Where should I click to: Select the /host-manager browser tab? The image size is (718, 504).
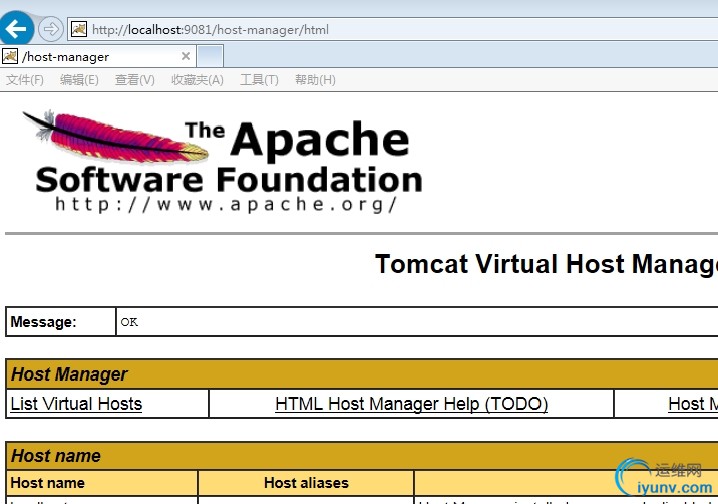[98, 56]
